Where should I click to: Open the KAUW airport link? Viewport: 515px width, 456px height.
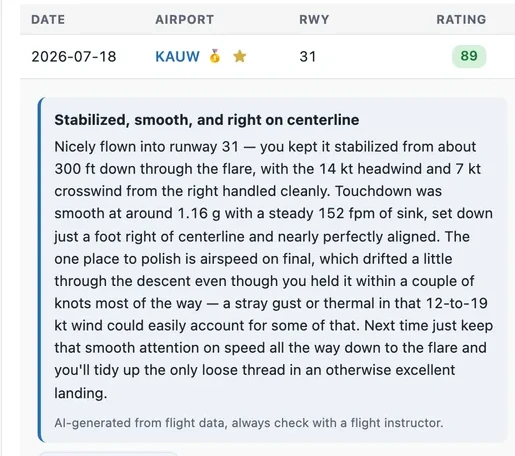(x=177, y=56)
